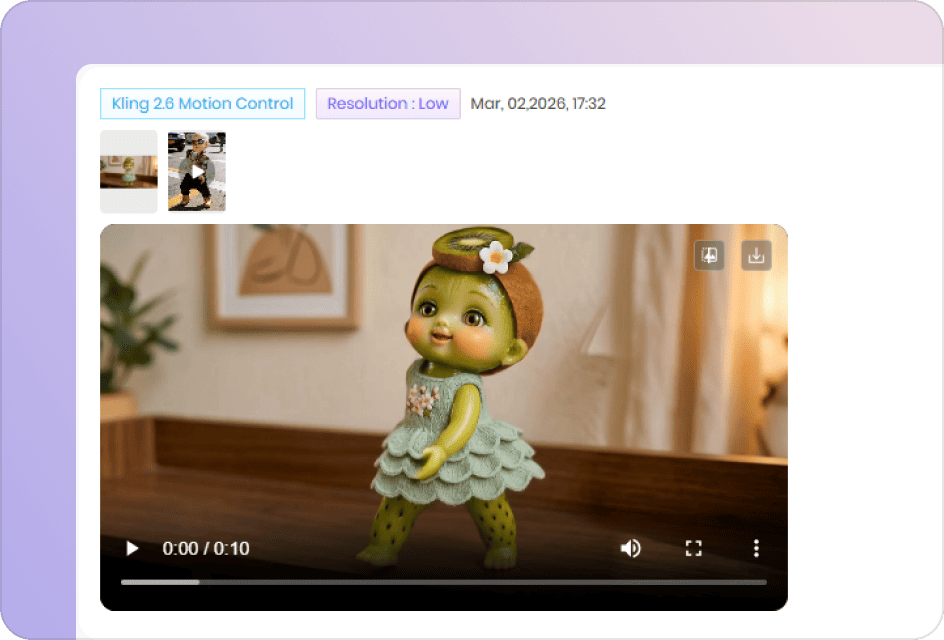This screenshot has height=640, width=944.
Task: Click the 0:00 / 0:10 time display
Action: [204, 548]
